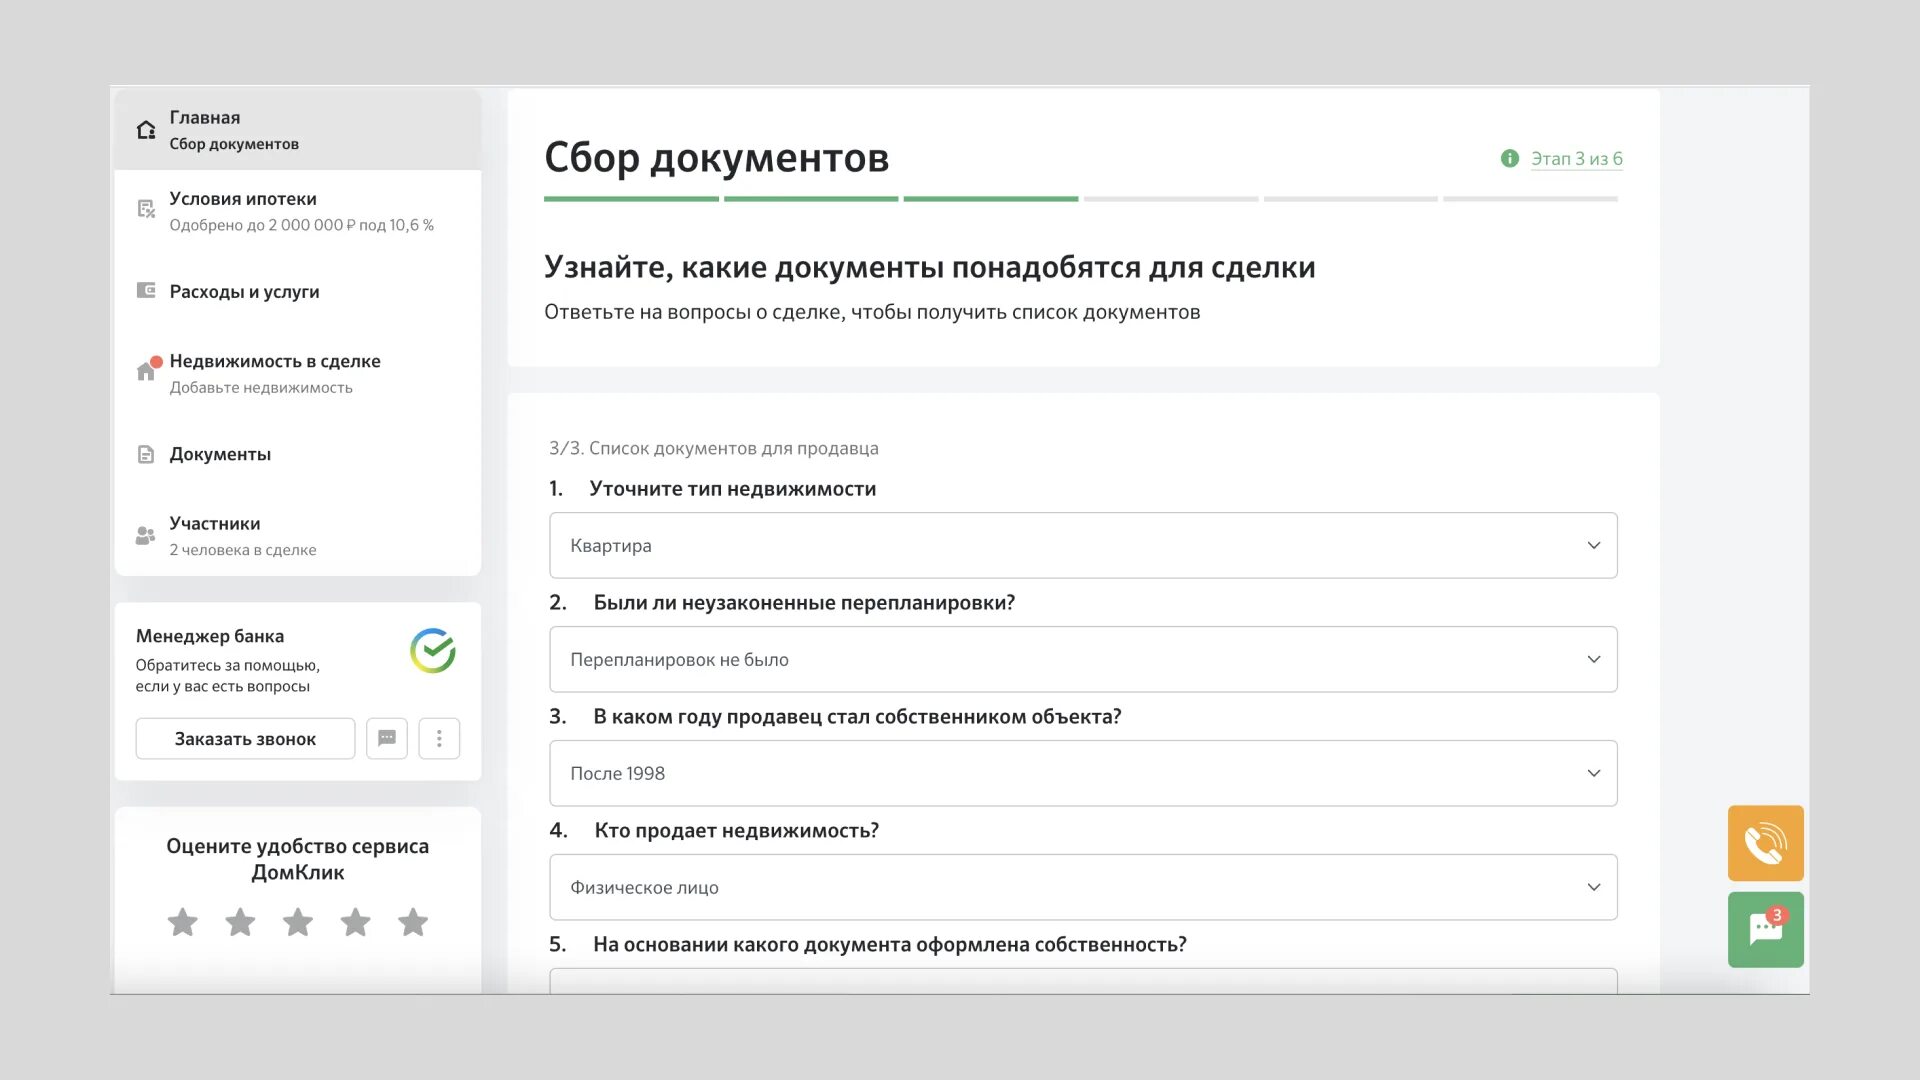Click 2 человека в сделке text
This screenshot has width=1920, height=1080.
(243, 550)
